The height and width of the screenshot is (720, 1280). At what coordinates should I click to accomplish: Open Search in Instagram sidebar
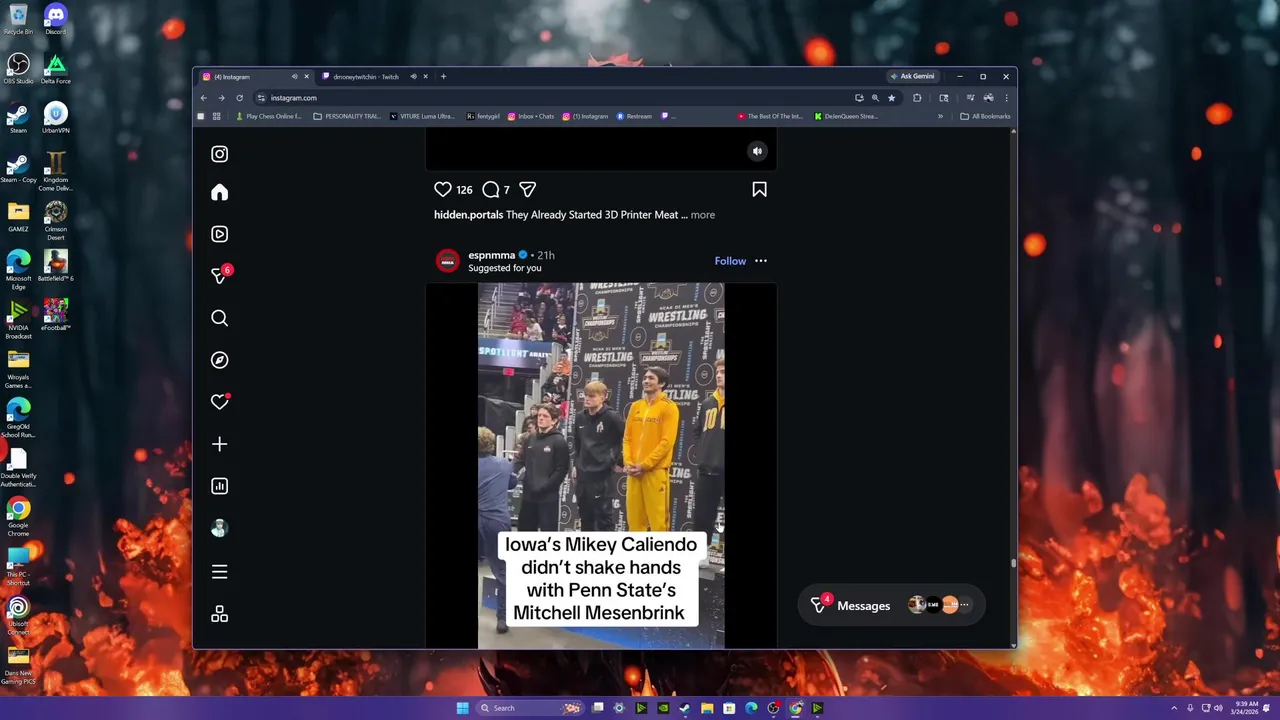click(219, 318)
